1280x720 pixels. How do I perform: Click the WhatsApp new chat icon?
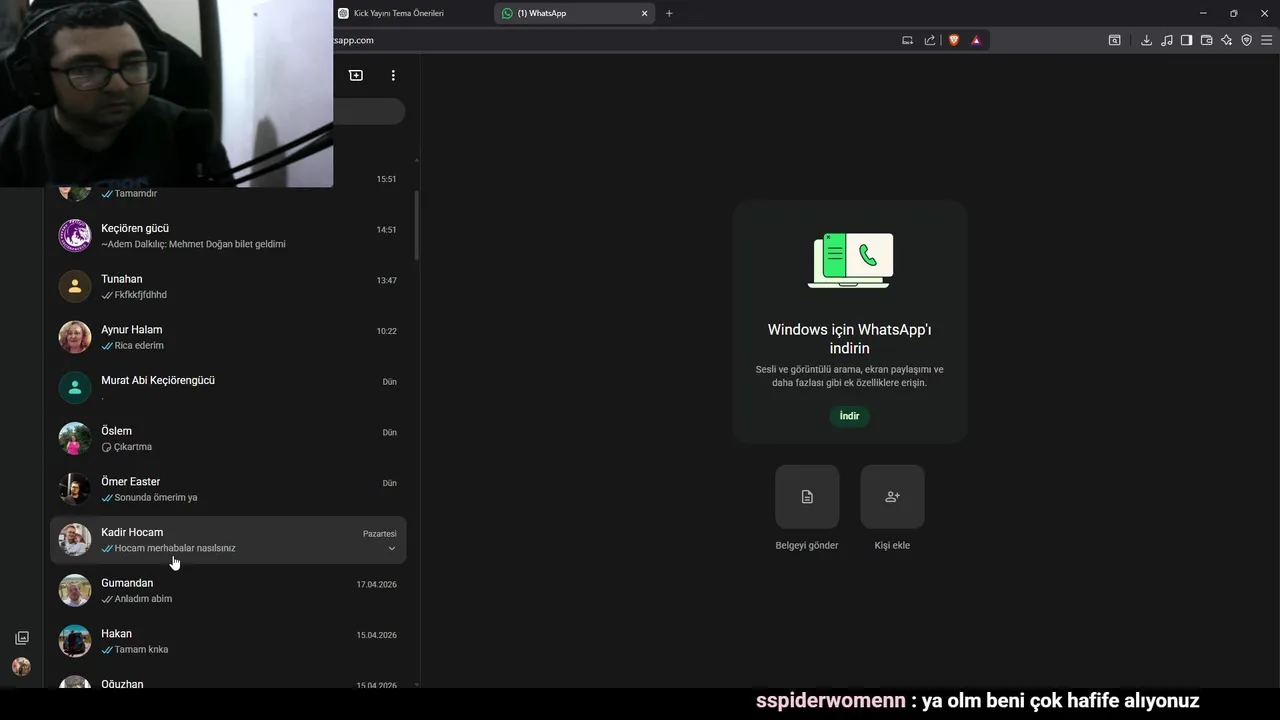[355, 75]
